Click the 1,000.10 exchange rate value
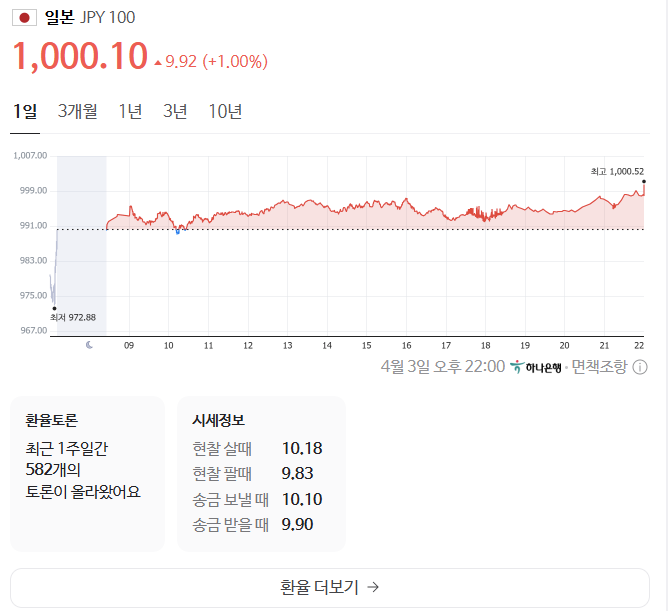Image resolution: width=668 pixels, height=611 pixels. [x=80, y=57]
